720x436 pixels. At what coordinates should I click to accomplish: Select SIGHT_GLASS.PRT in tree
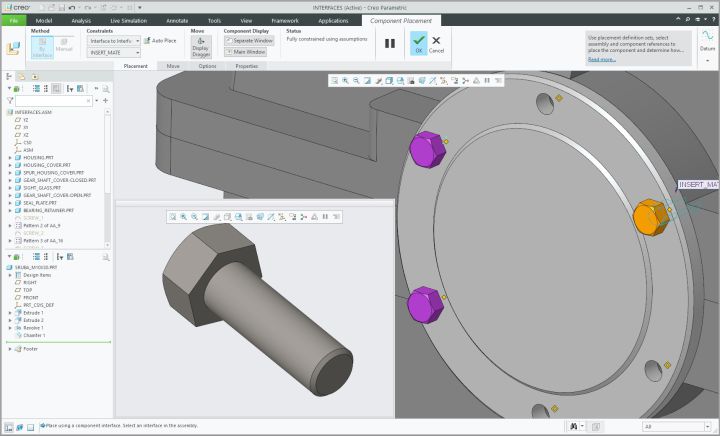tap(42, 188)
